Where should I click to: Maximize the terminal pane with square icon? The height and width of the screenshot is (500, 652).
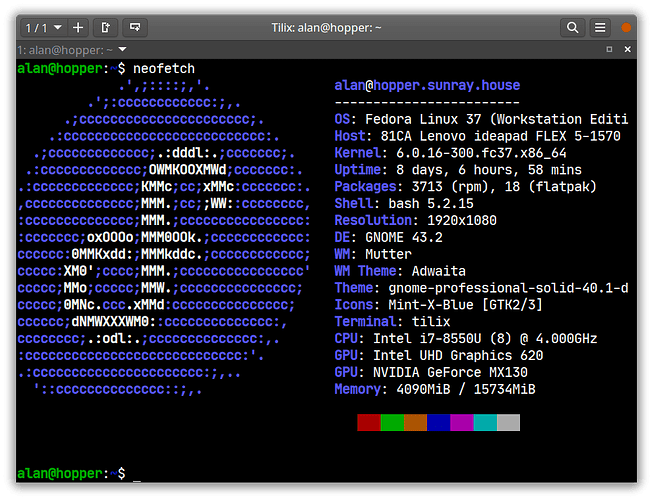609,49
